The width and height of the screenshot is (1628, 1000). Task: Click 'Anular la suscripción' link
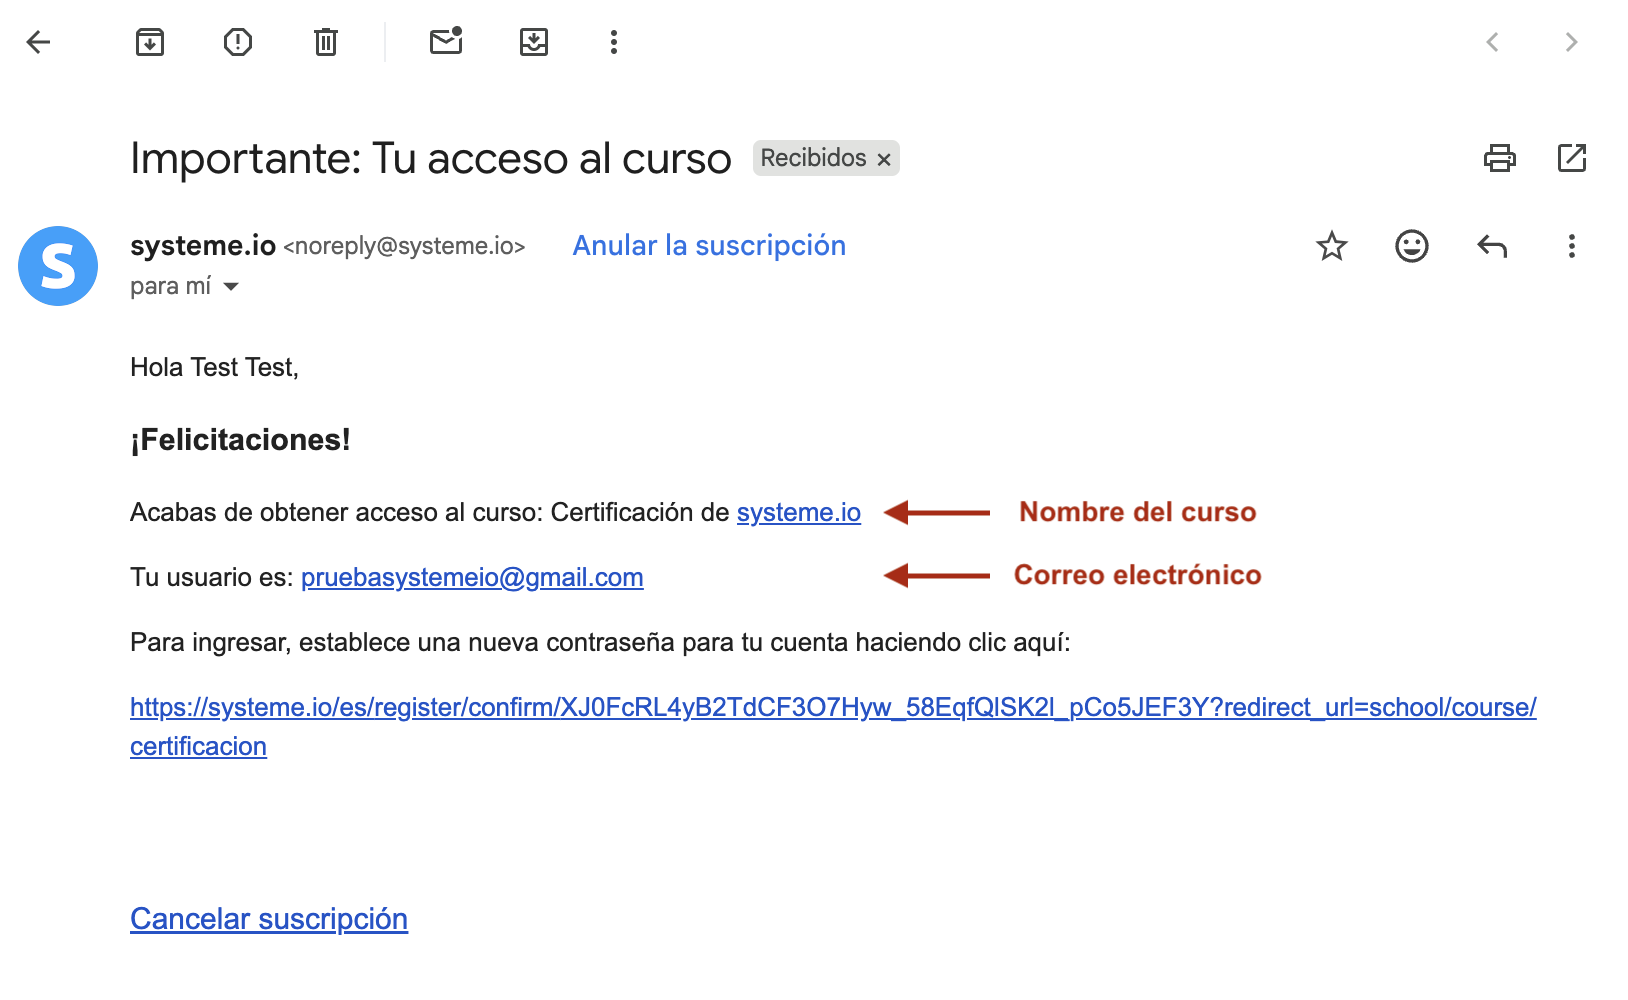709,246
